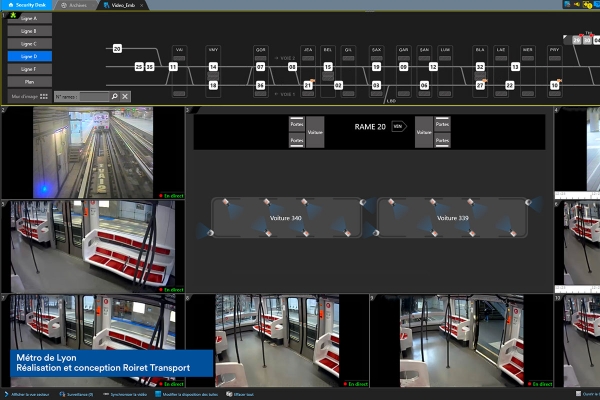
Task: Open the train interior video tile 8
Action: [277, 340]
